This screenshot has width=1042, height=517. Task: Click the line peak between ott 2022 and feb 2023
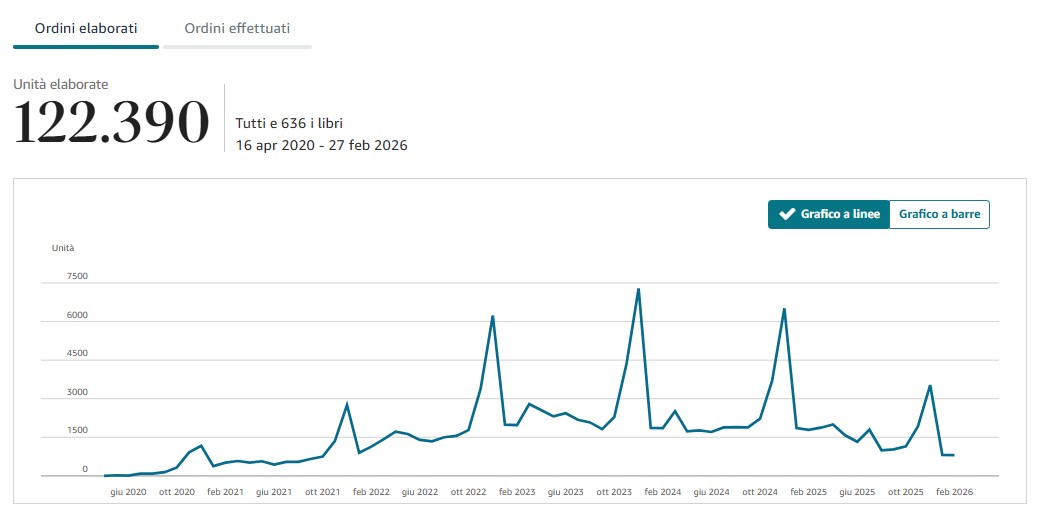(493, 317)
